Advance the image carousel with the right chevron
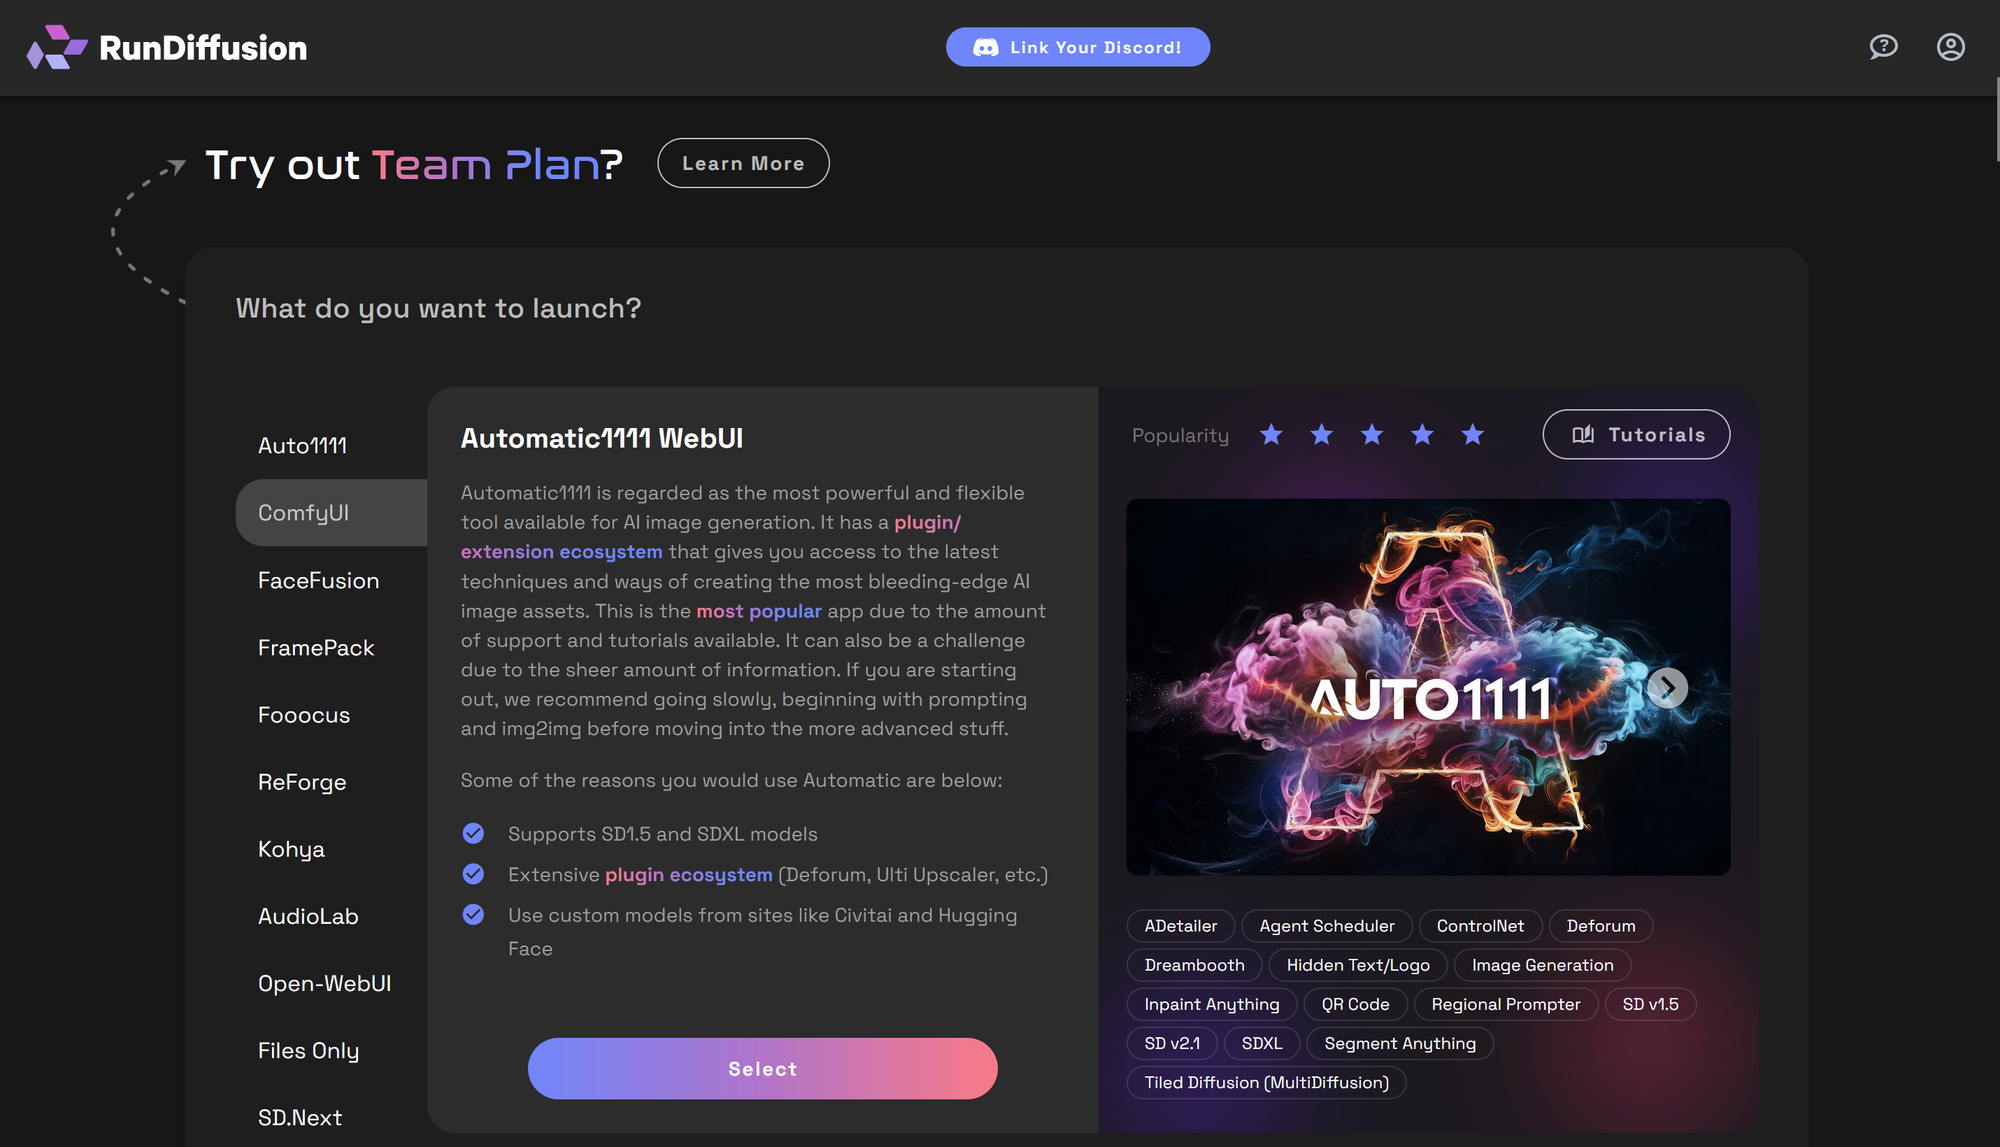Screen dimensions: 2000x1147 click(x=1667, y=688)
